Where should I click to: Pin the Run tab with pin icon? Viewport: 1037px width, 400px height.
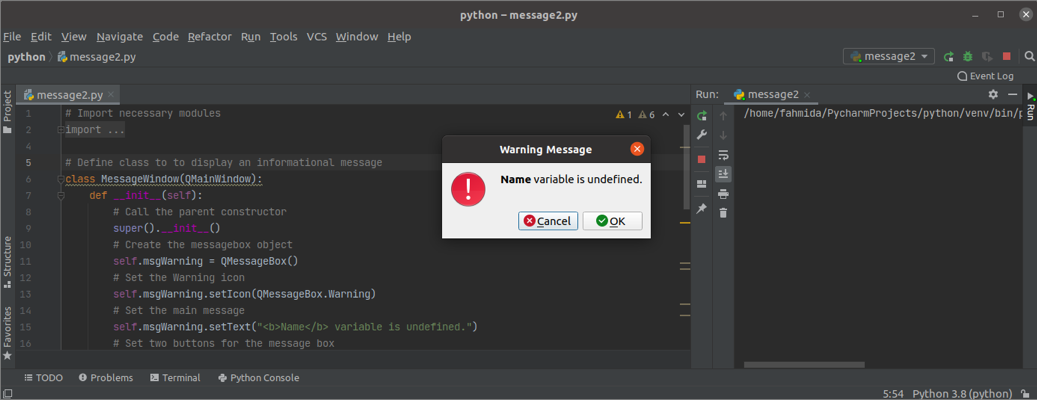pyautogui.click(x=702, y=208)
